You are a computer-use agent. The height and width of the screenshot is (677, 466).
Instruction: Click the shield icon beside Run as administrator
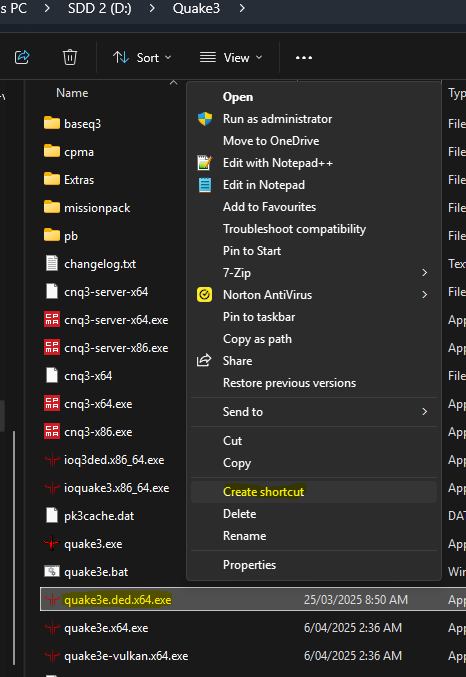tap(205, 119)
